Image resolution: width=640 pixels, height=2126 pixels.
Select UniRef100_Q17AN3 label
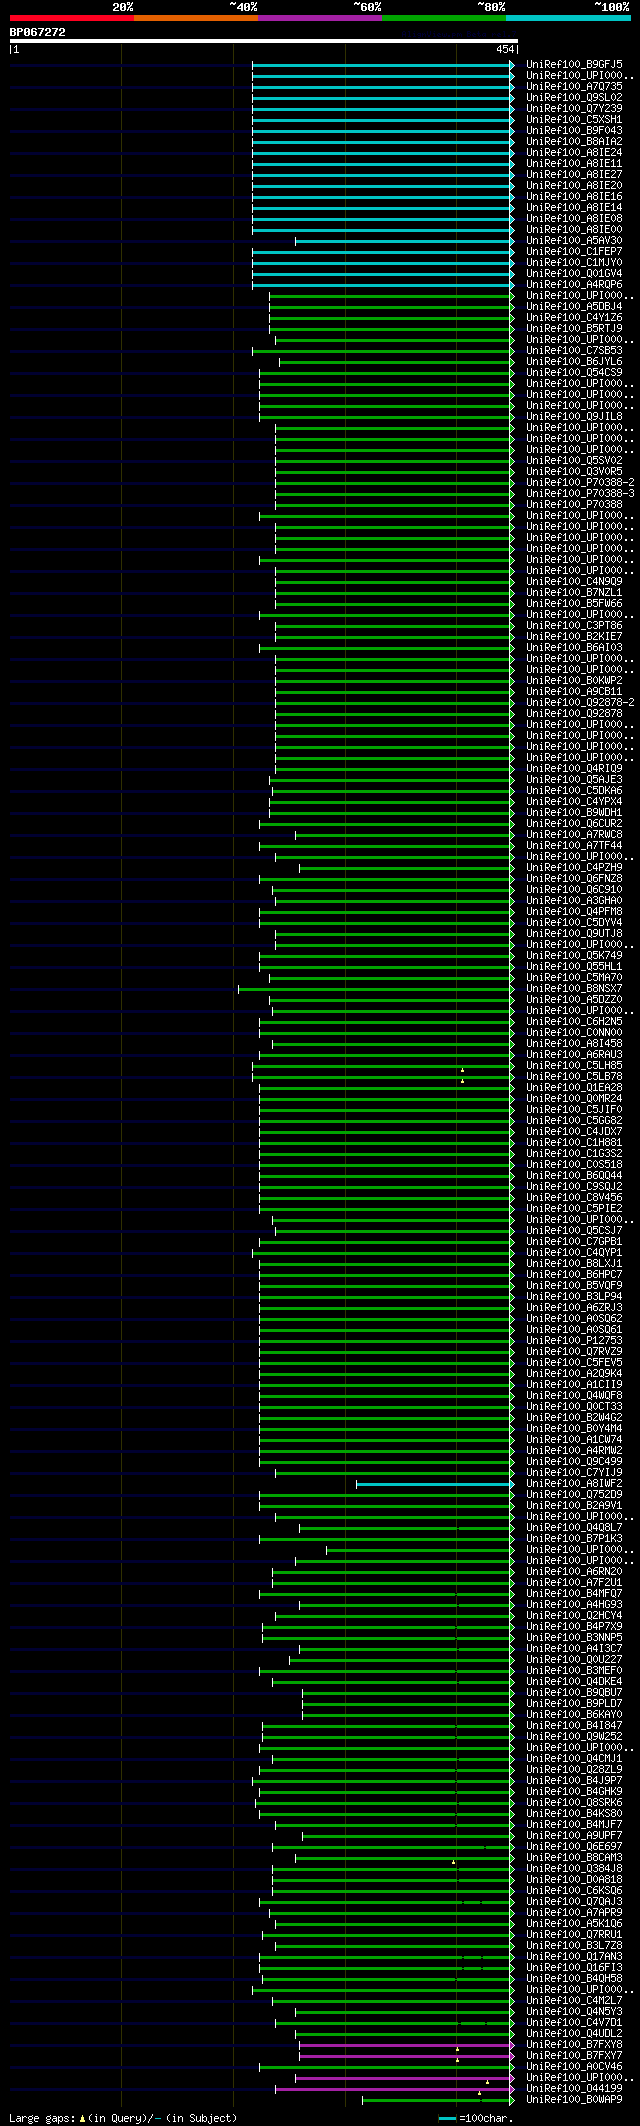click(575, 1956)
